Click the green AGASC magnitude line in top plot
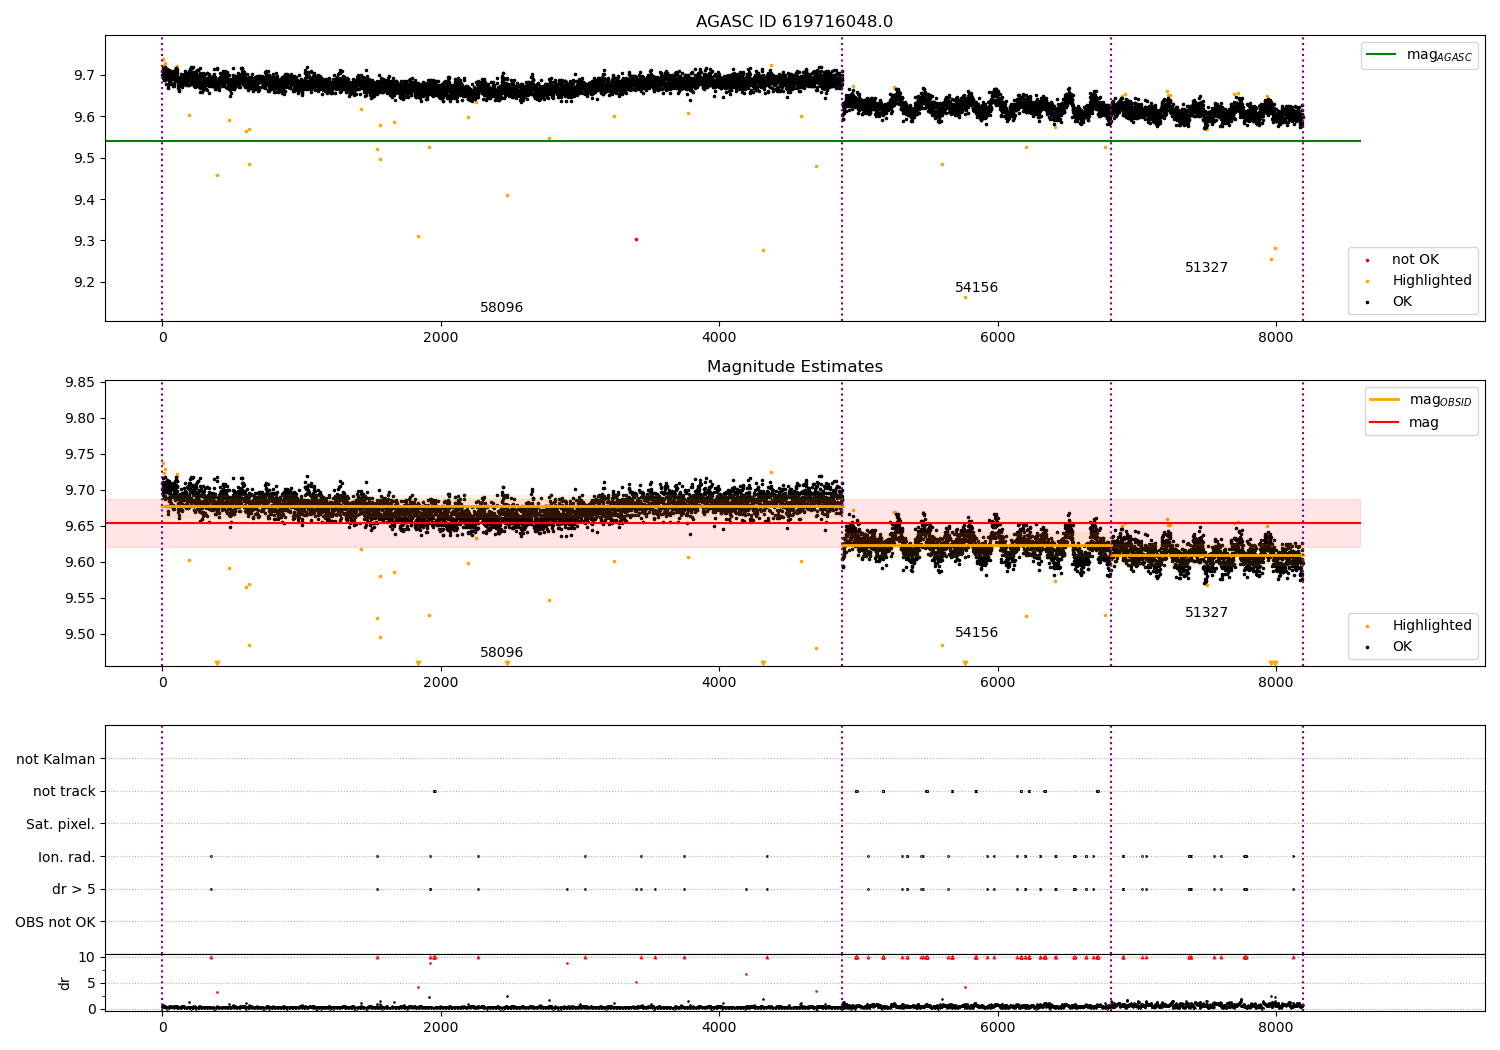1500x1050 pixels. [732, 141]
